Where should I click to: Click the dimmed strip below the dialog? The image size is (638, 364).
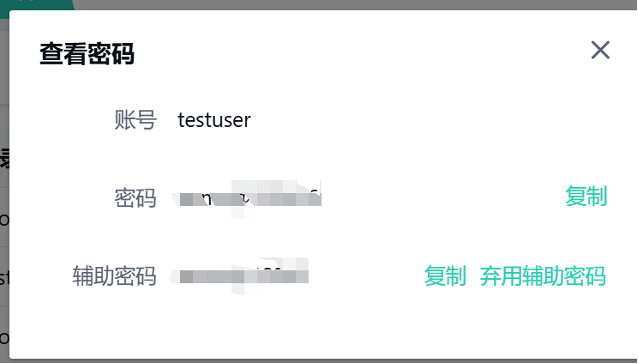[x=319, y=362]
